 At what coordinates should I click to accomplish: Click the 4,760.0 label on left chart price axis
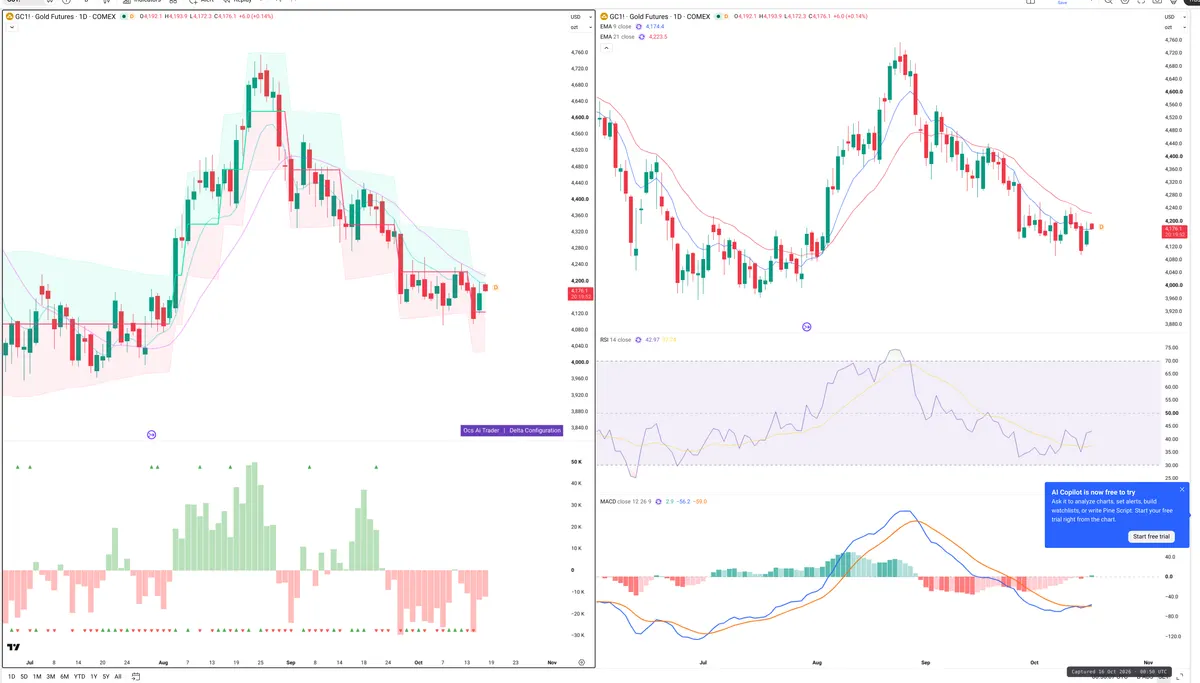click(579, 51)
